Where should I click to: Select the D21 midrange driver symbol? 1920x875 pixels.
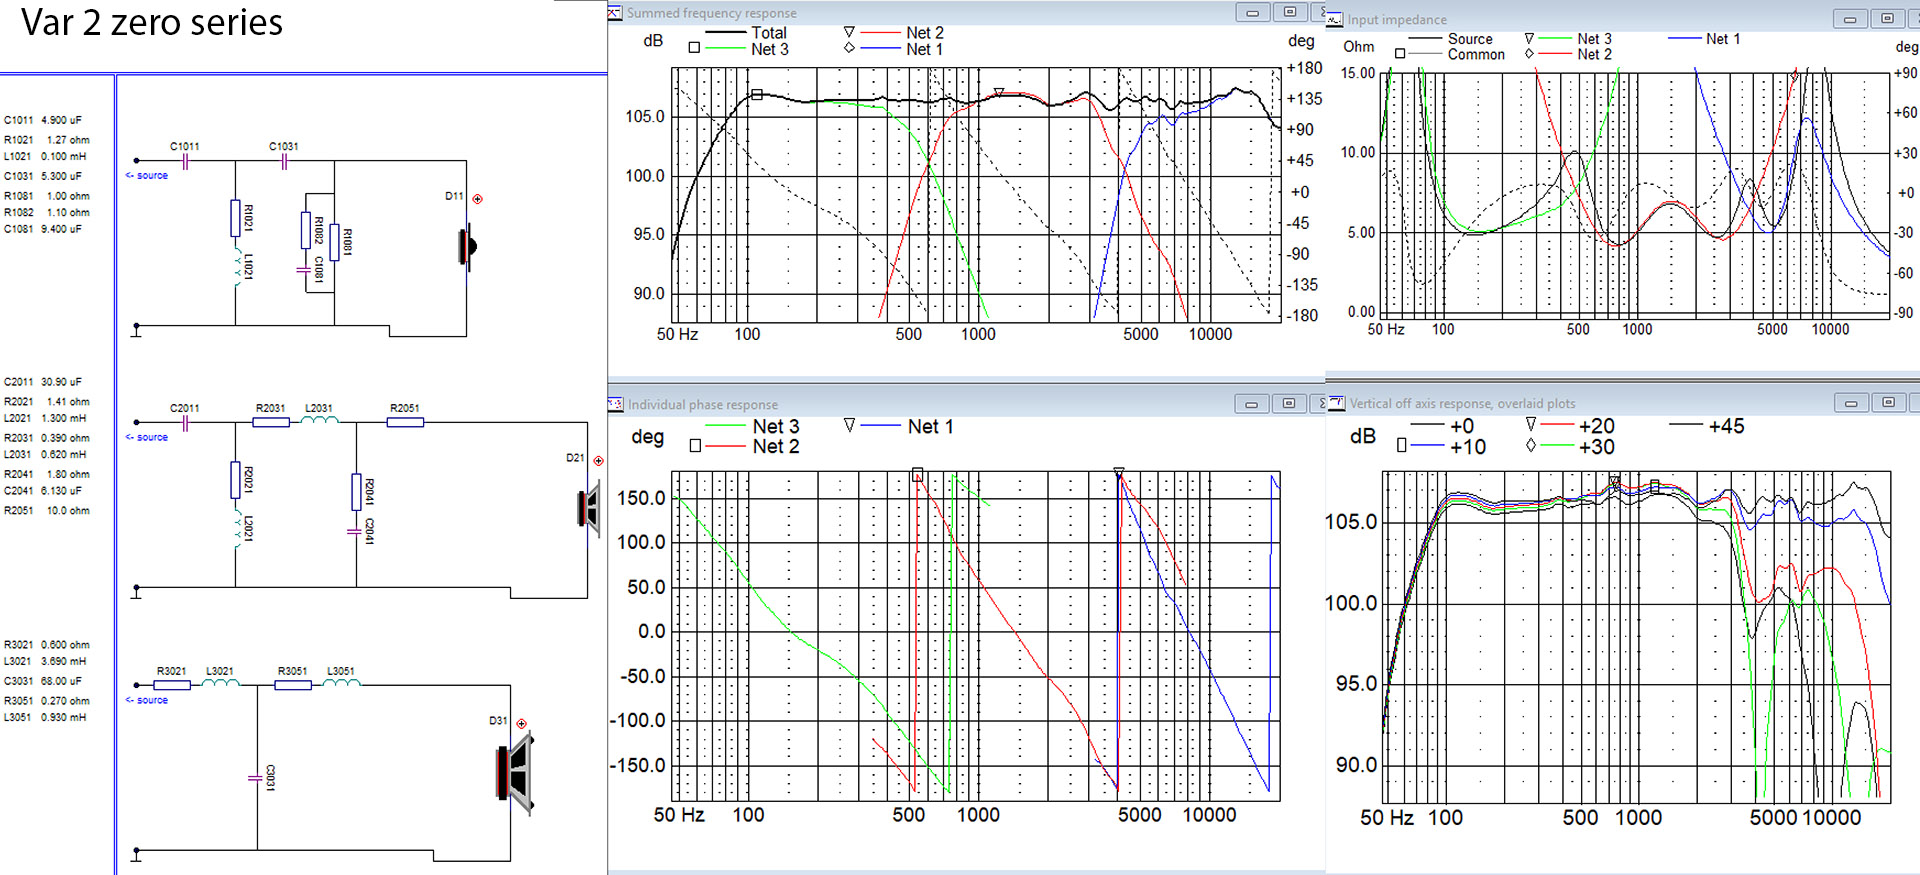589,508
